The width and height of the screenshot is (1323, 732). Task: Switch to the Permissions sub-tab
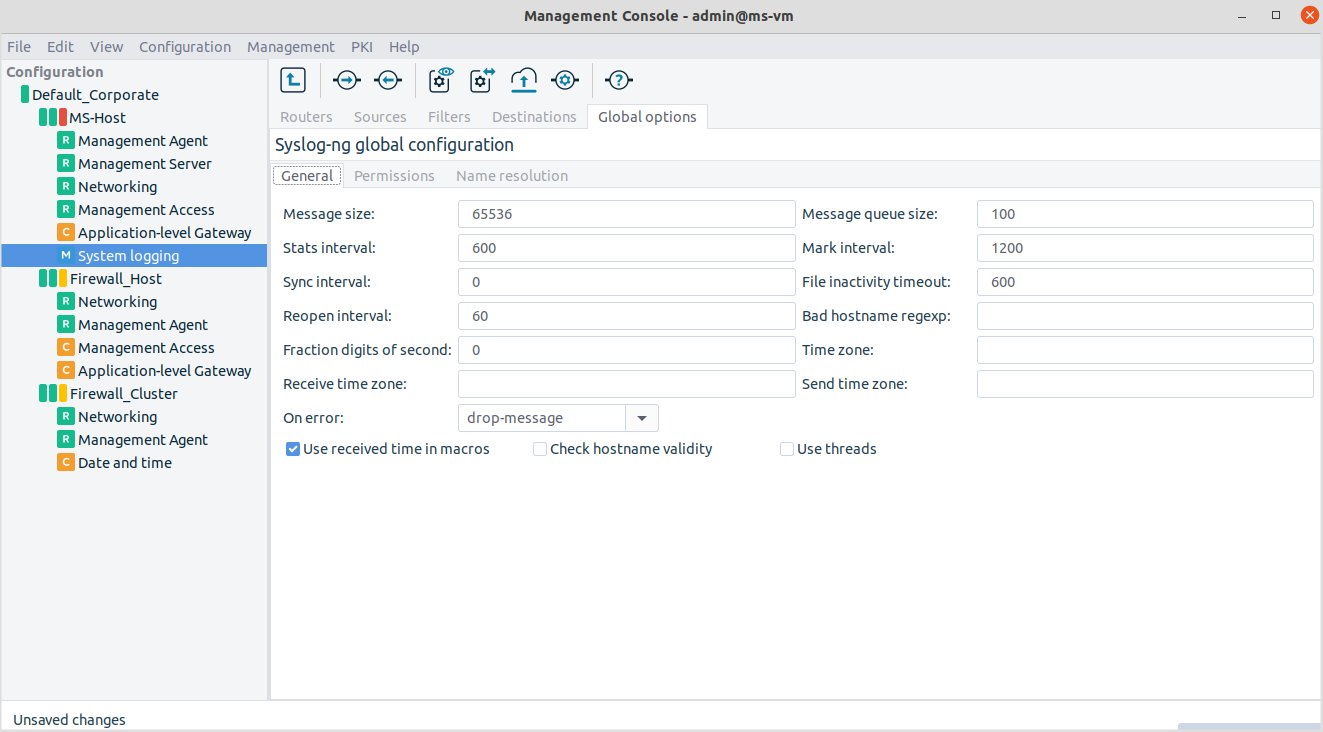pyautogui.click(x=394, y=175)
